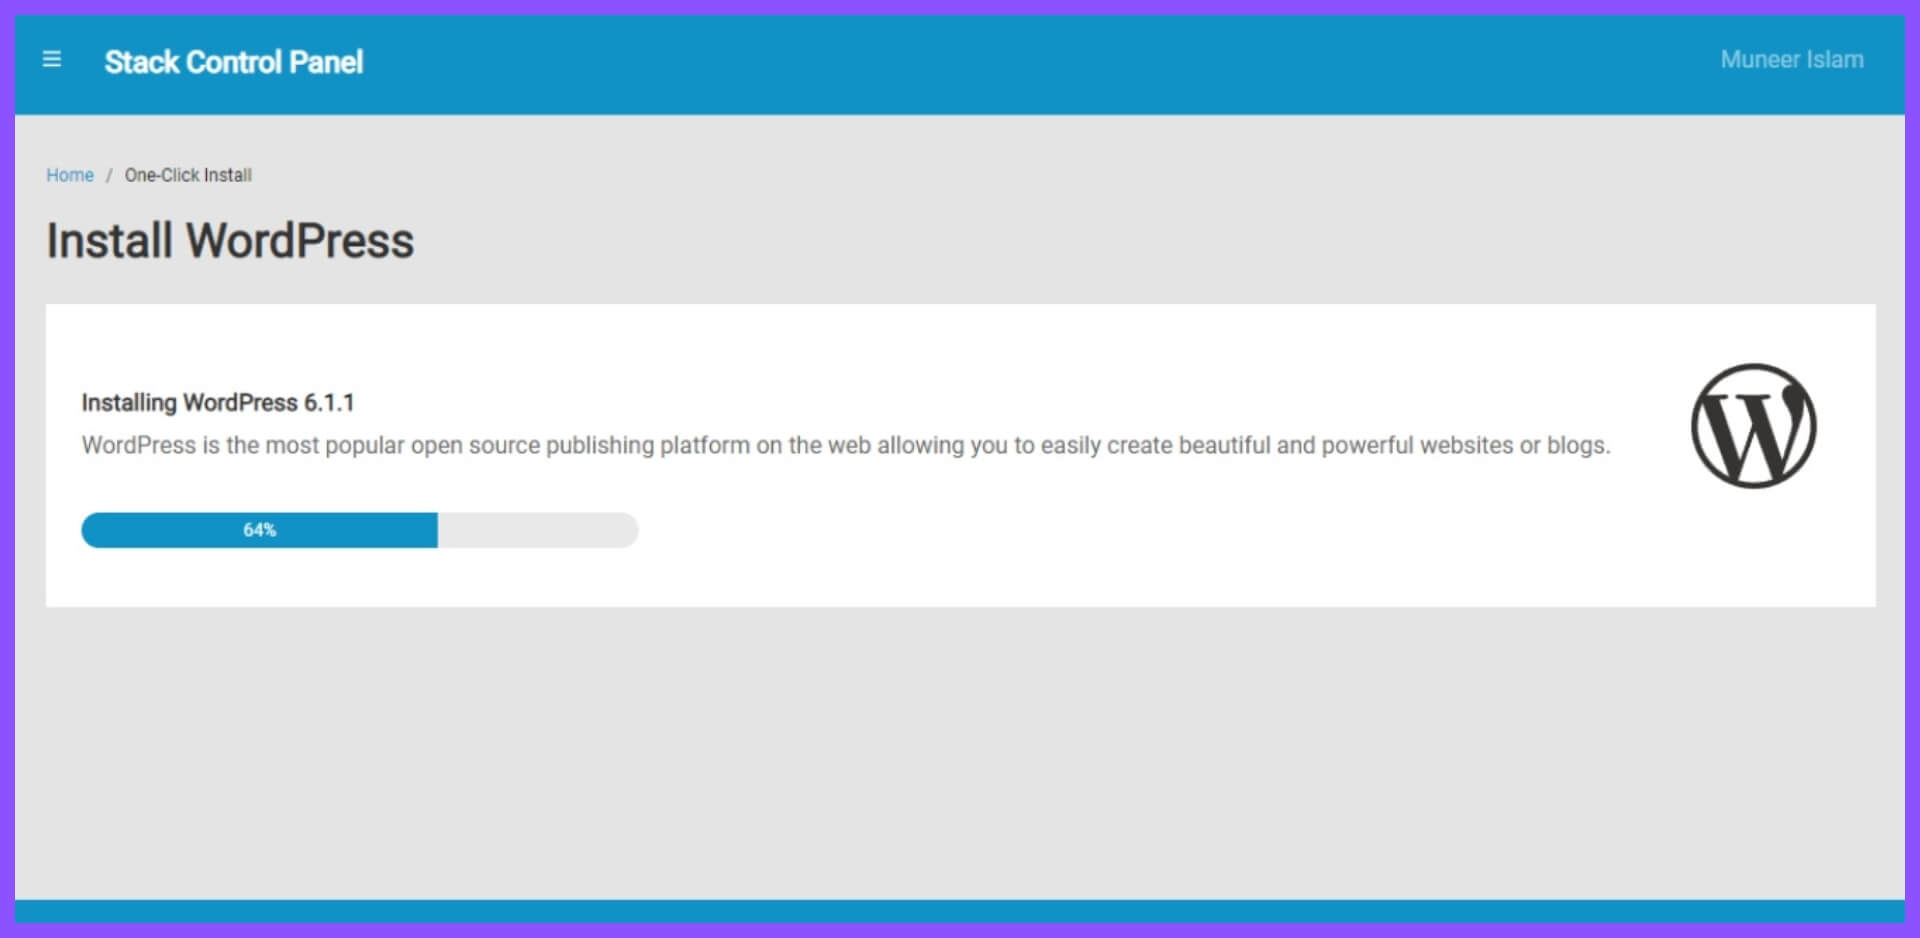
Task: Click the 6.1.1 version number
Action: point(329,403)
